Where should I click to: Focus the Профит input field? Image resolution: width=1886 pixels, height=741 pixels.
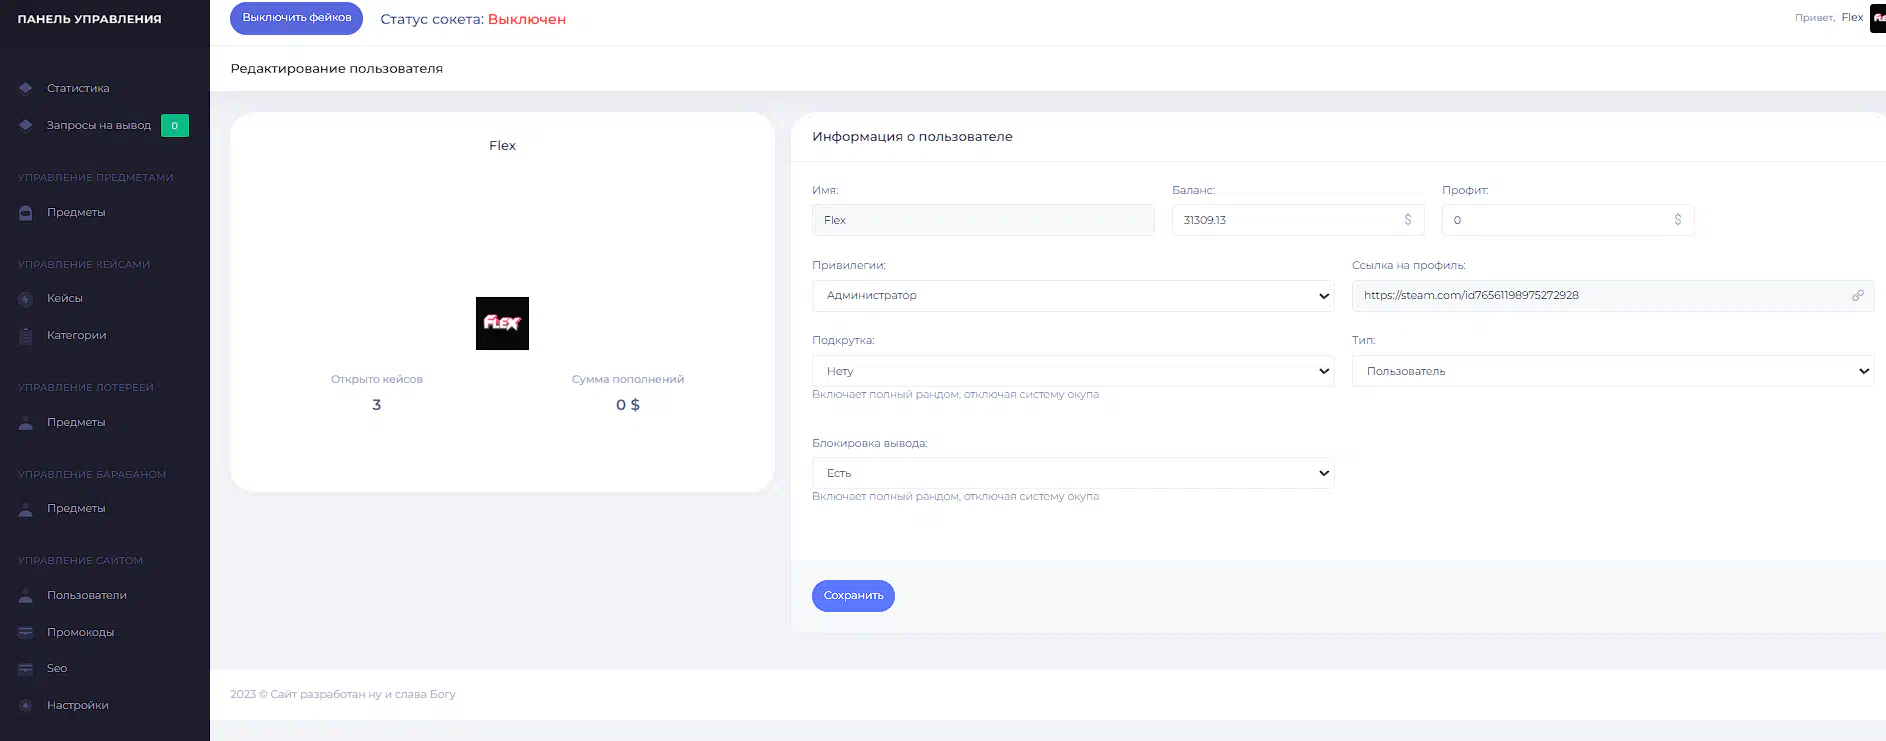pyautogui.click(x=1557, y=220)
